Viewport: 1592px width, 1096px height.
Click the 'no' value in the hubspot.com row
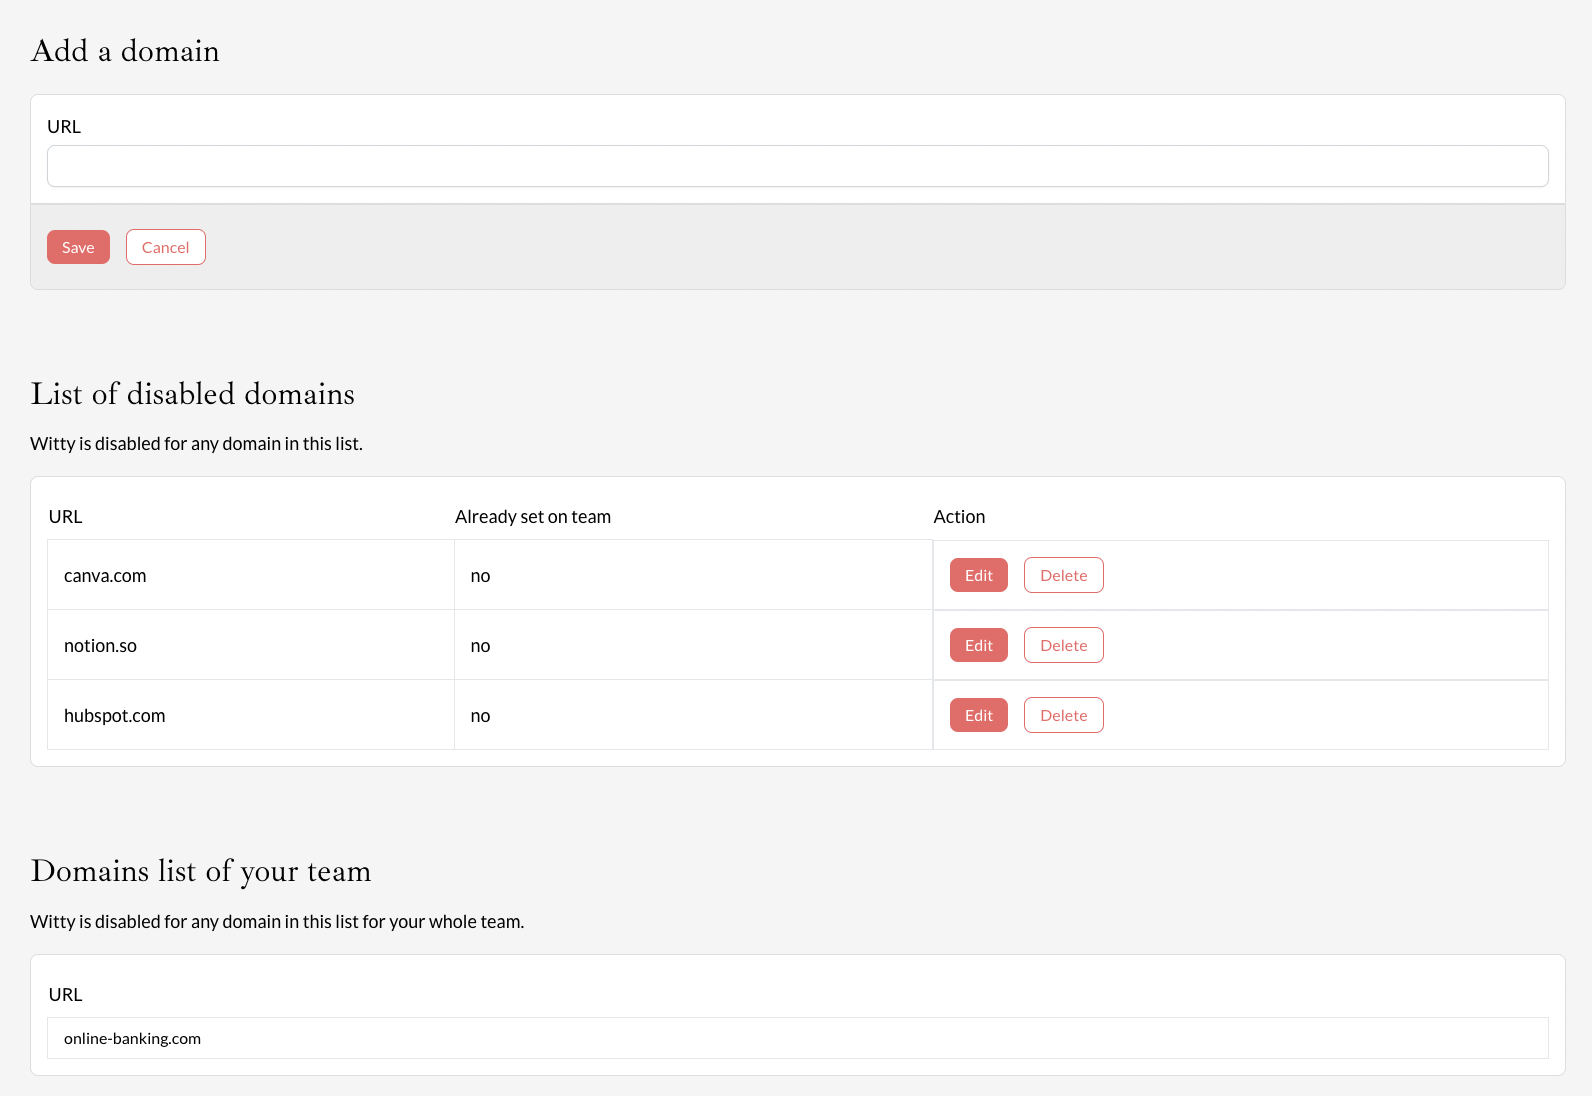tap(480, 716)
